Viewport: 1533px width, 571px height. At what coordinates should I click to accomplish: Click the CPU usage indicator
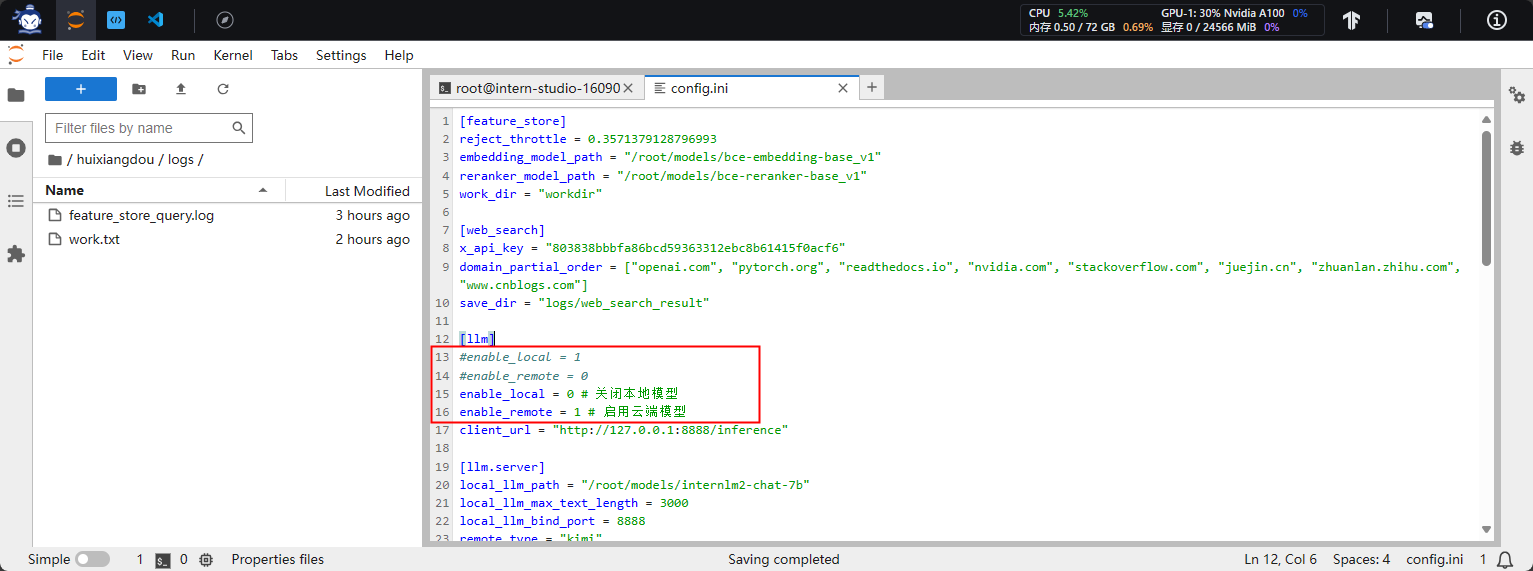pos(1057,13)
